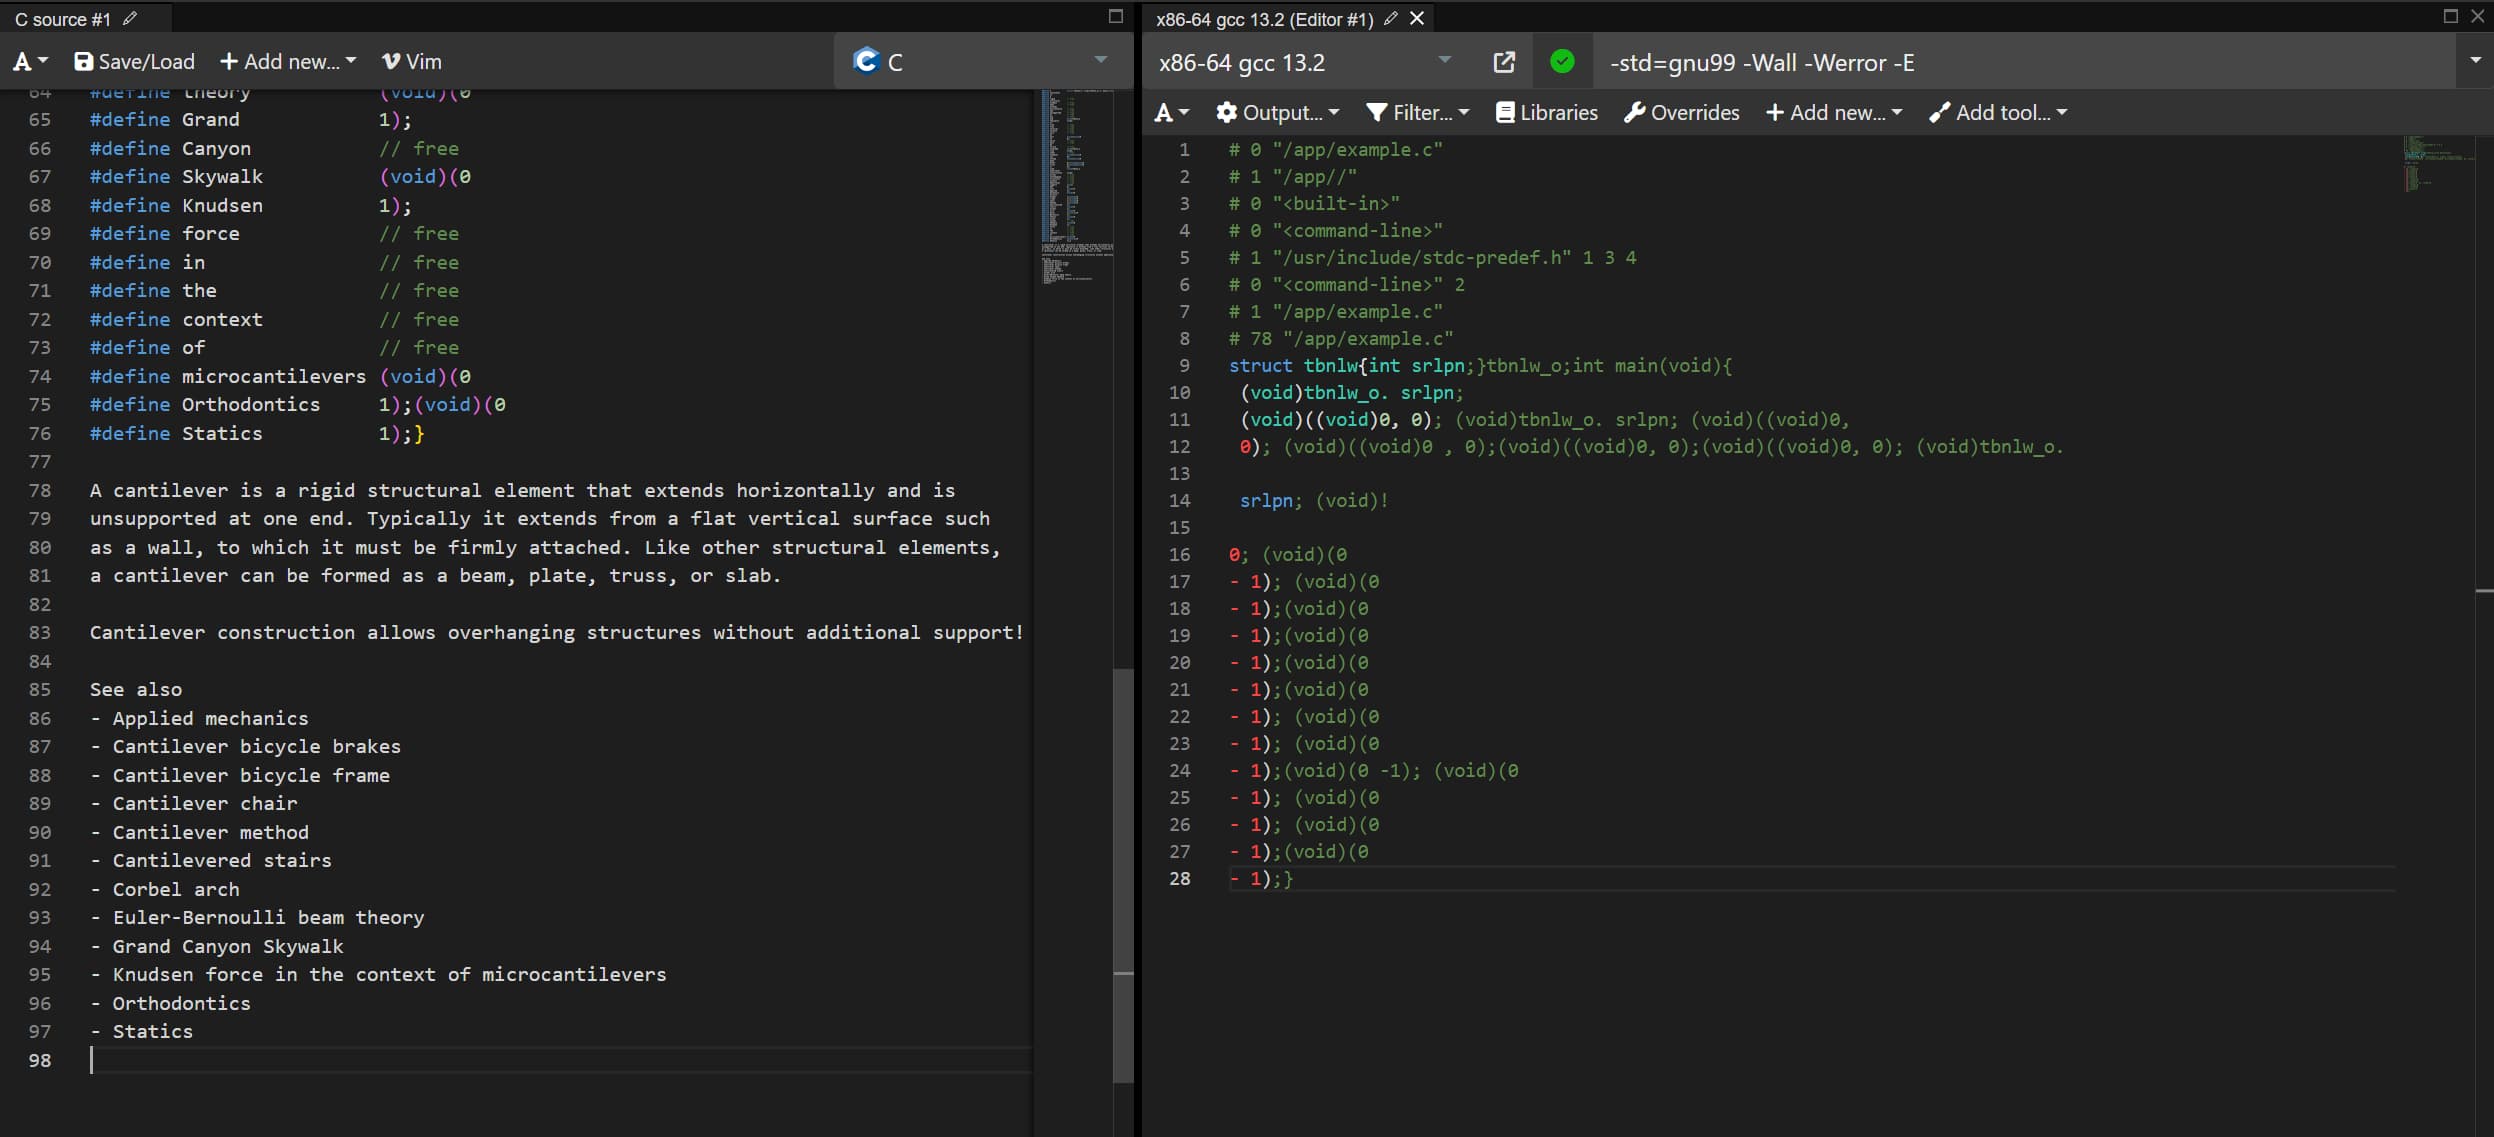Select the x86-64 gcc 13.2 (Editor #1) tab
2494x1137 pixels.
coord(1264,19)
